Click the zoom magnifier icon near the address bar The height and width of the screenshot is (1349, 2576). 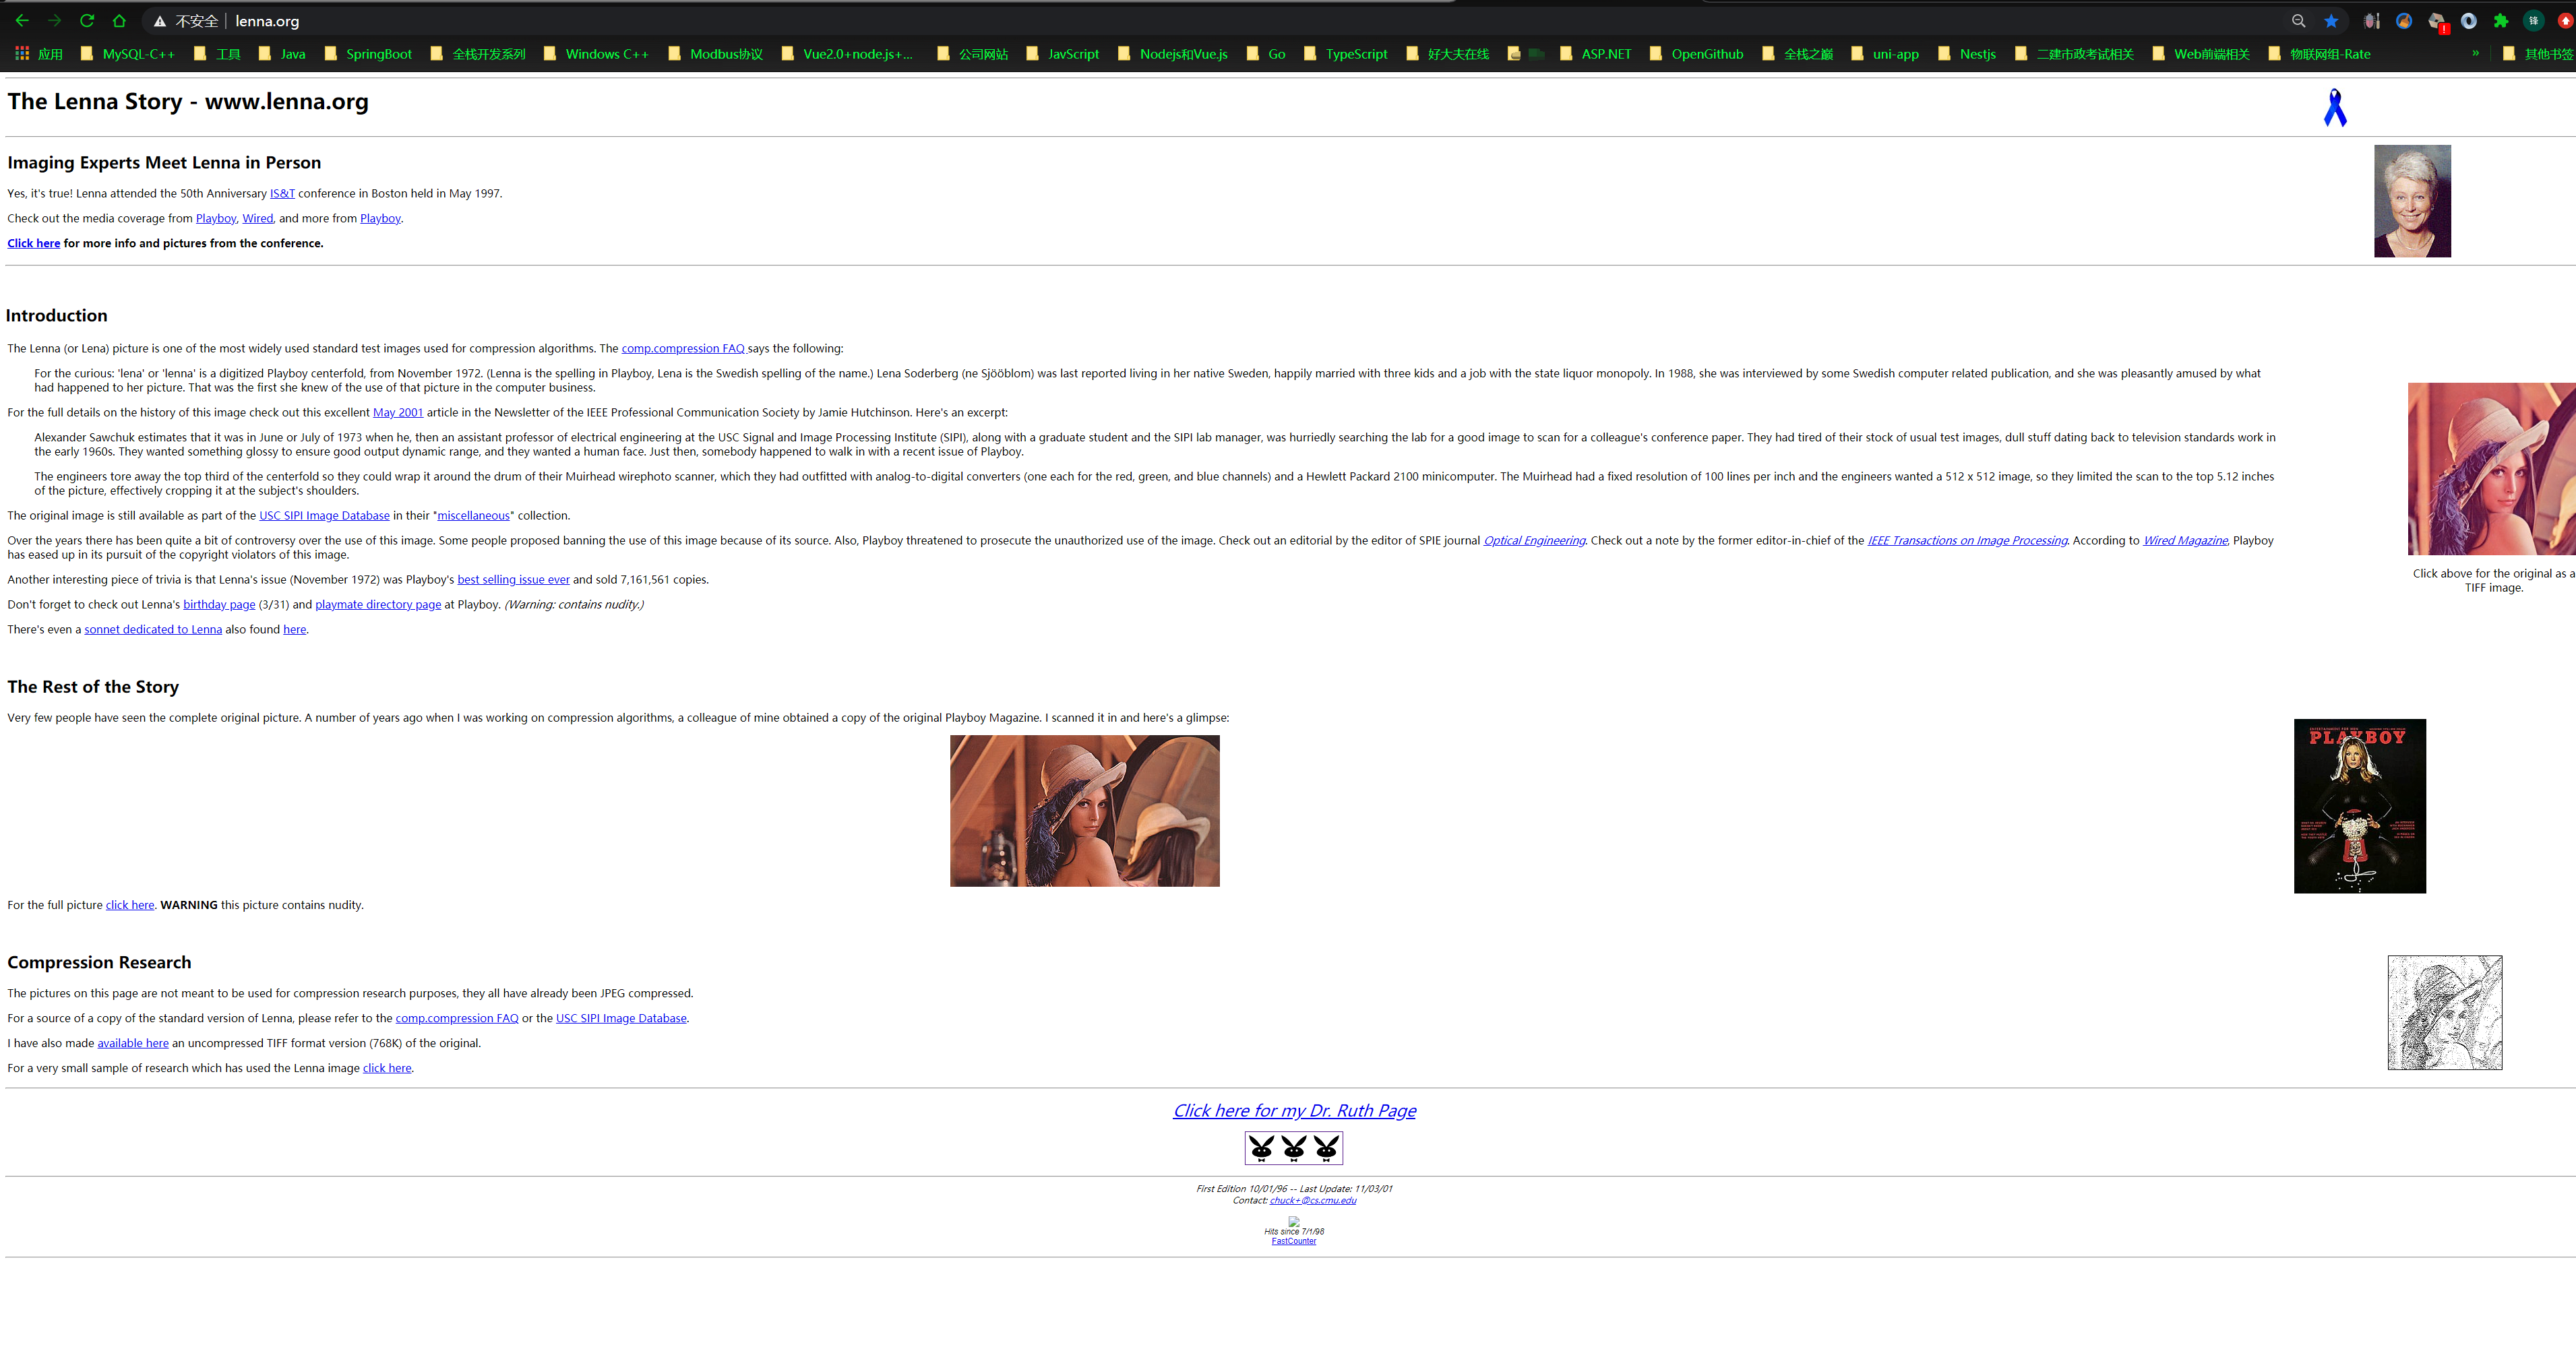click(2298, 20)
